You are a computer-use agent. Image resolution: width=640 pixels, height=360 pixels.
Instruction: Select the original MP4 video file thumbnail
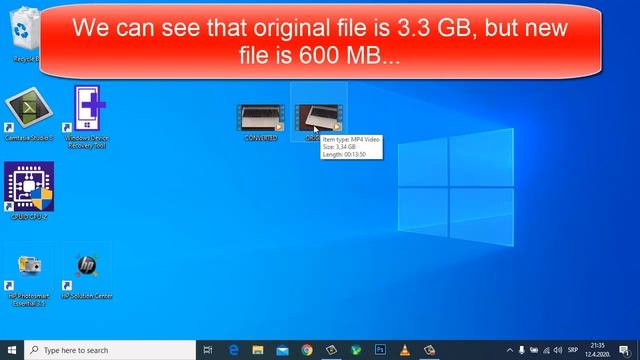[319, 118]
